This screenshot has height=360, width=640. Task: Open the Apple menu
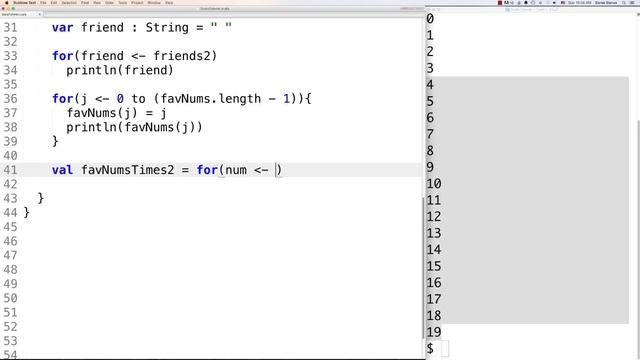6,2
